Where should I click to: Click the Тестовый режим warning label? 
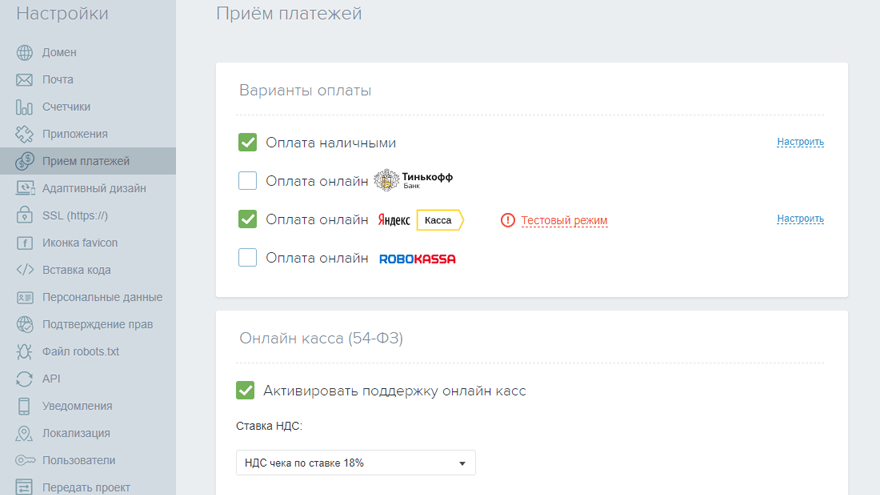pos(564,220)
